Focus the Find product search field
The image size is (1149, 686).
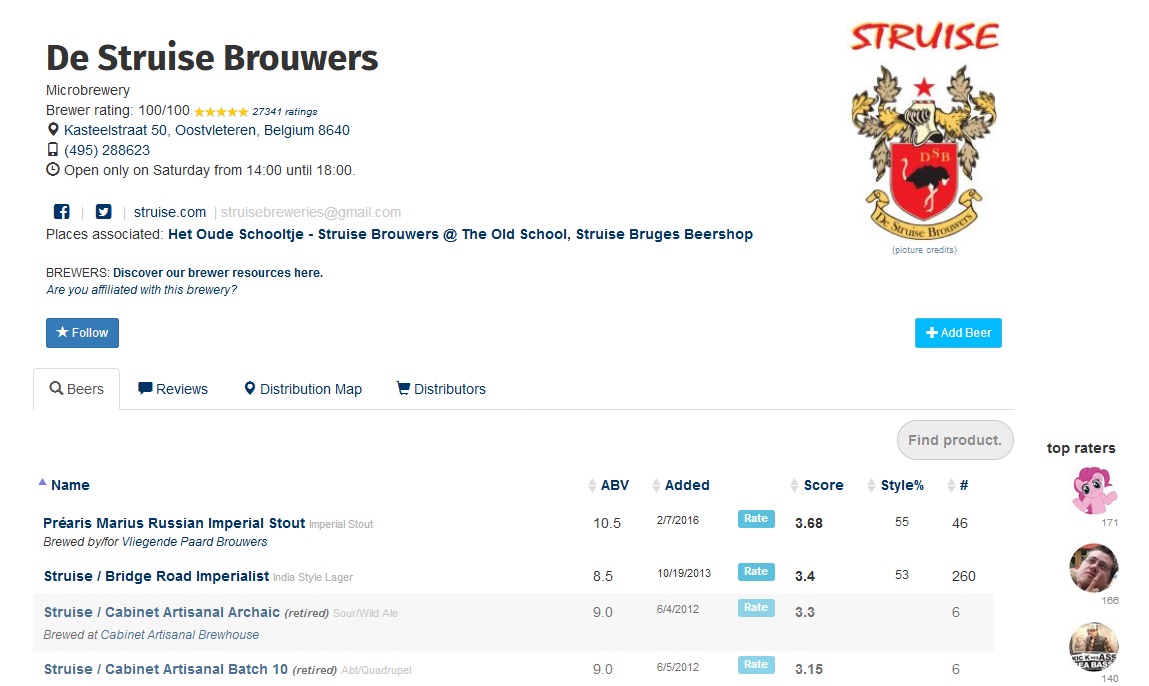[x=955, y=440]
